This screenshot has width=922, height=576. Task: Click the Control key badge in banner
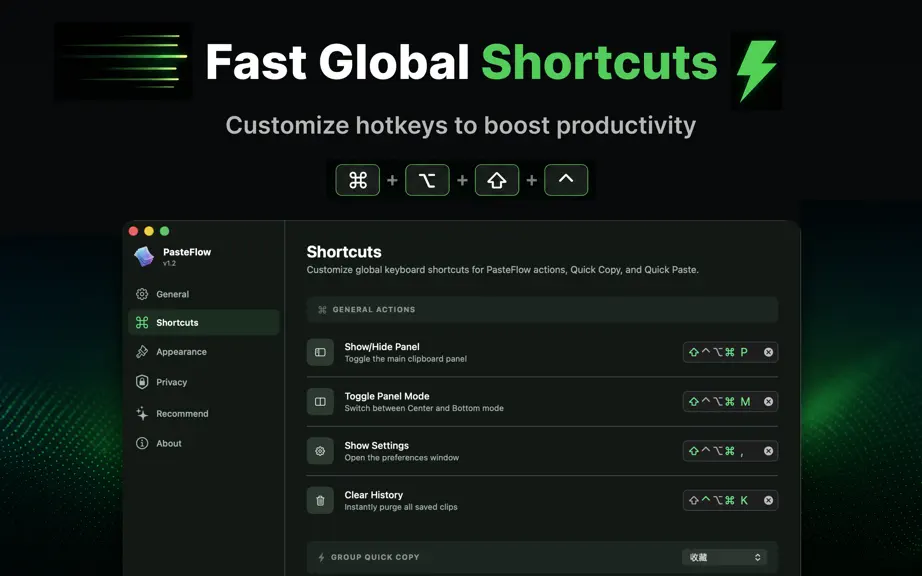click(x=566, y=180)
